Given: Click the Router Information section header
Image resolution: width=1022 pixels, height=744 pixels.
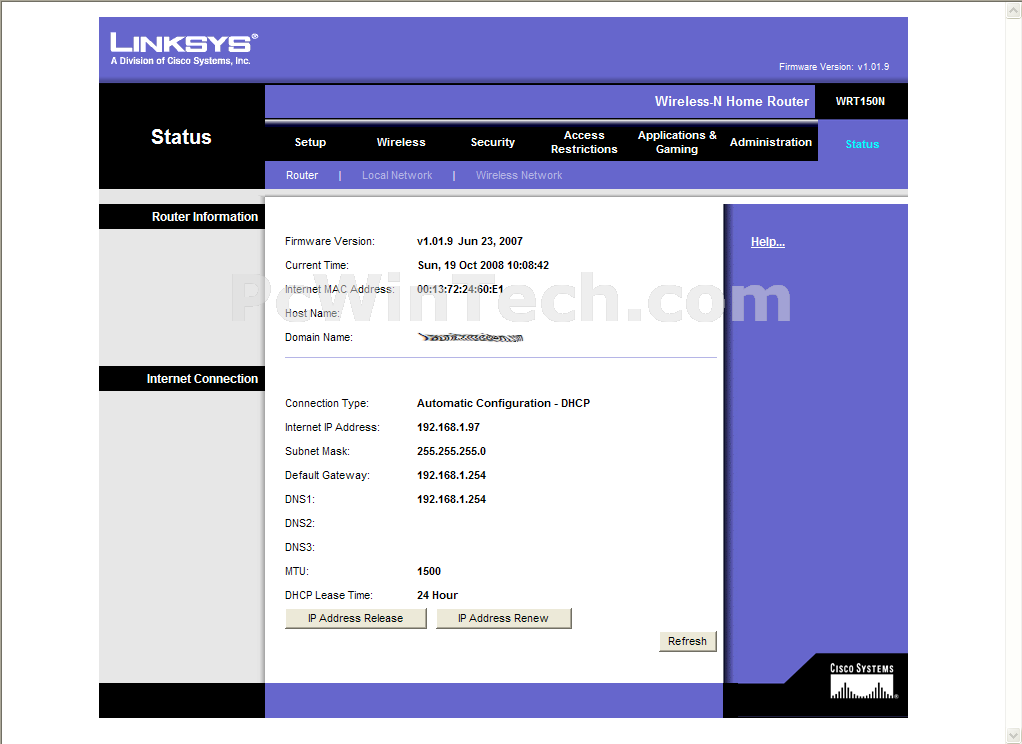Looking at the screenshot, I should (182, 216).
